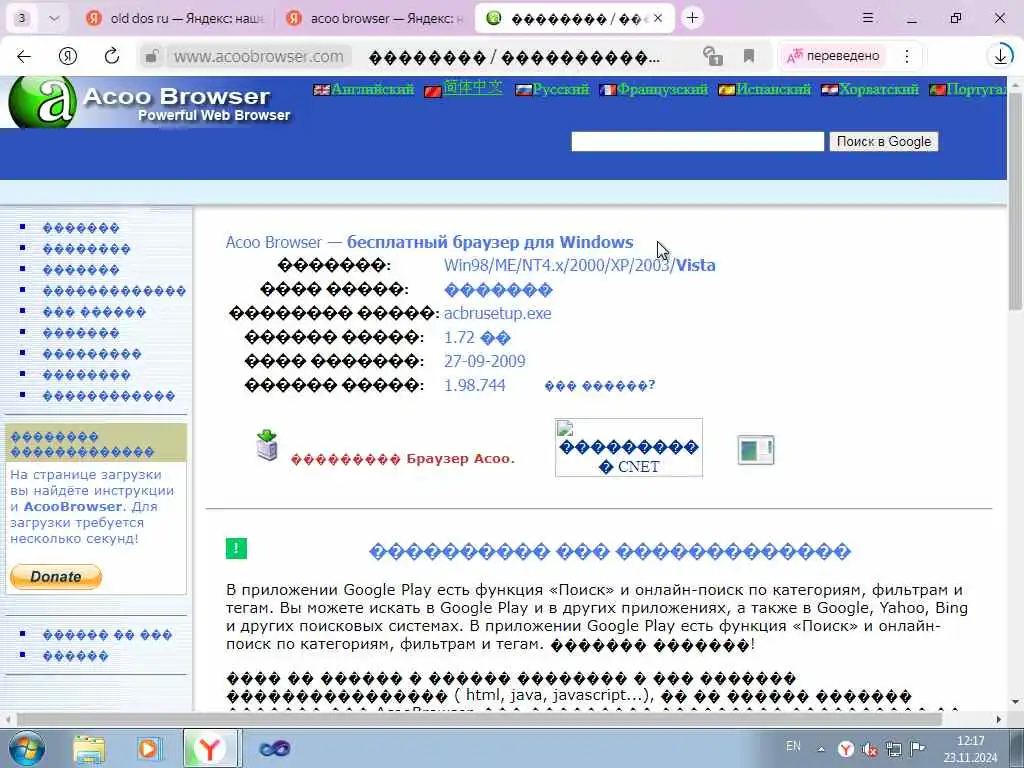Open the «переведено» translation options
Viewport: 1024px width, 768px height.
833,56
